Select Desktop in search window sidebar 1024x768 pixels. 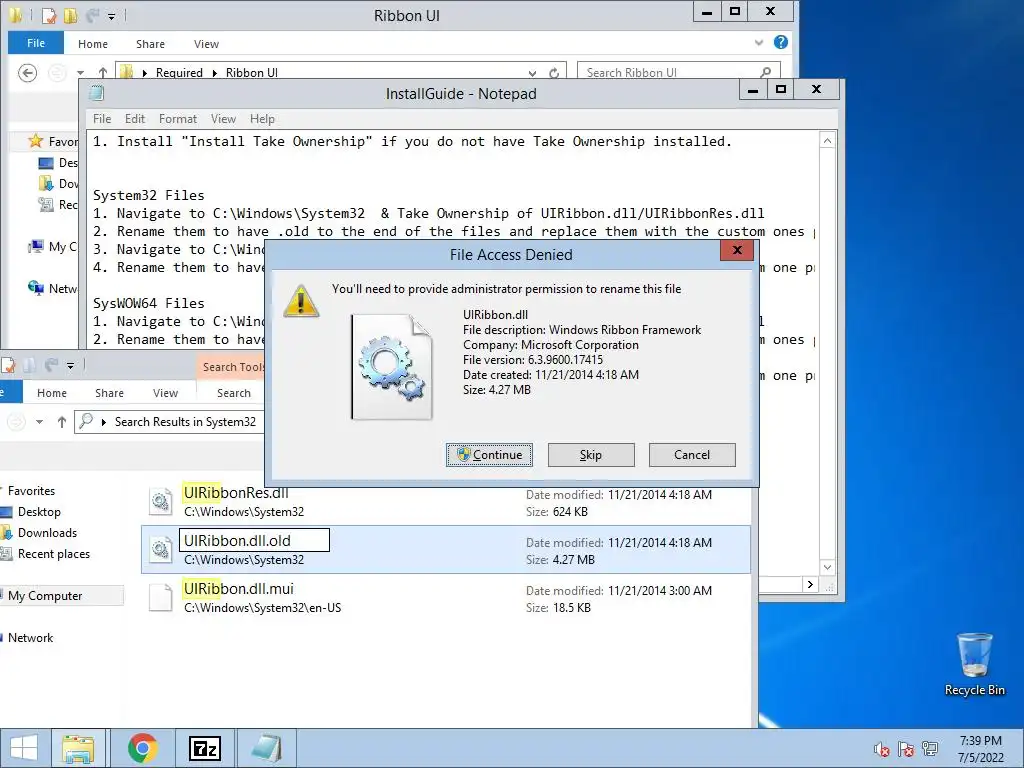coord(39,512)
